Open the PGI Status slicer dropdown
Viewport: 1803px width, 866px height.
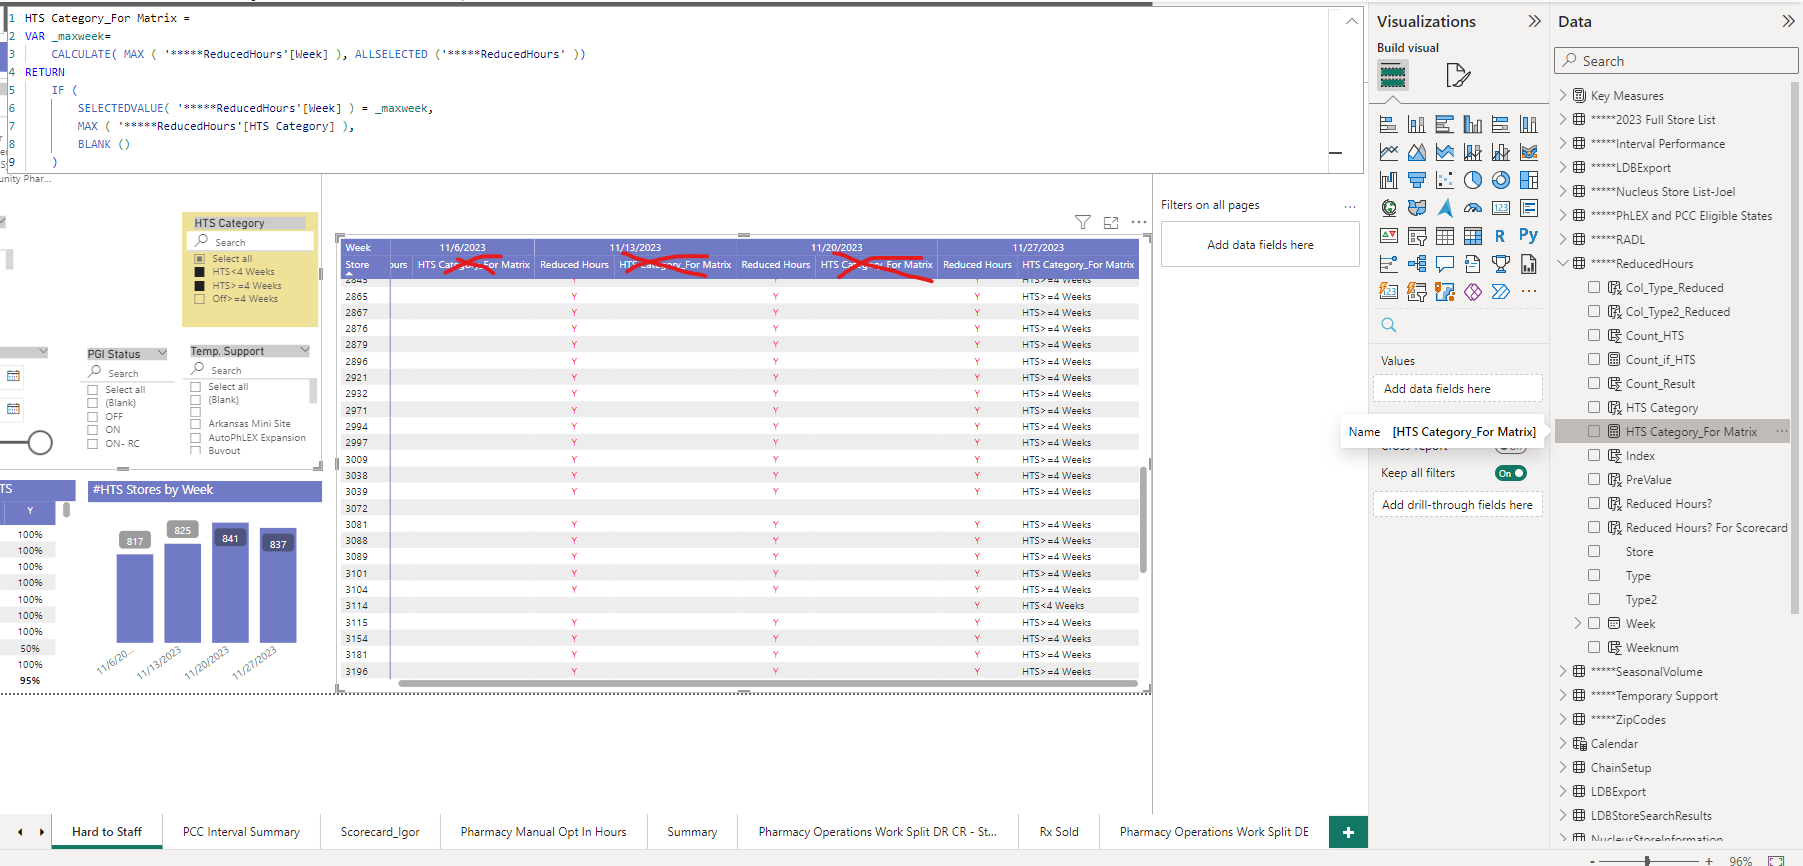tap(162, 353)
